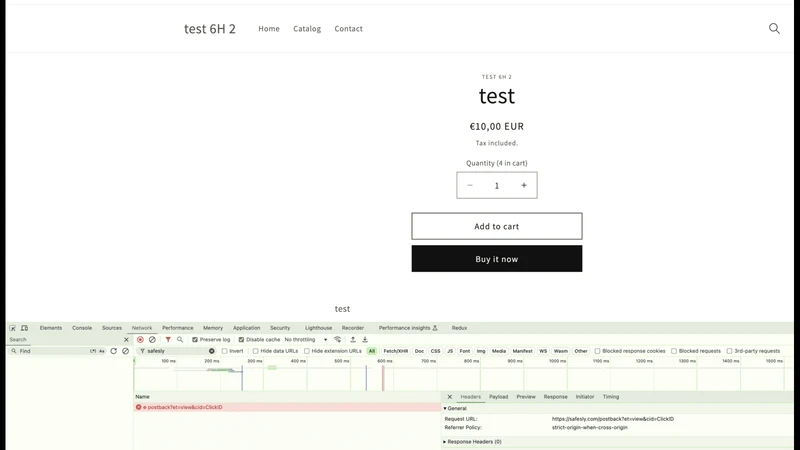Image resolution: width=800 pixels, height=450 pixels.
Task: Click the refresh search icon
Action: [113, 351]
